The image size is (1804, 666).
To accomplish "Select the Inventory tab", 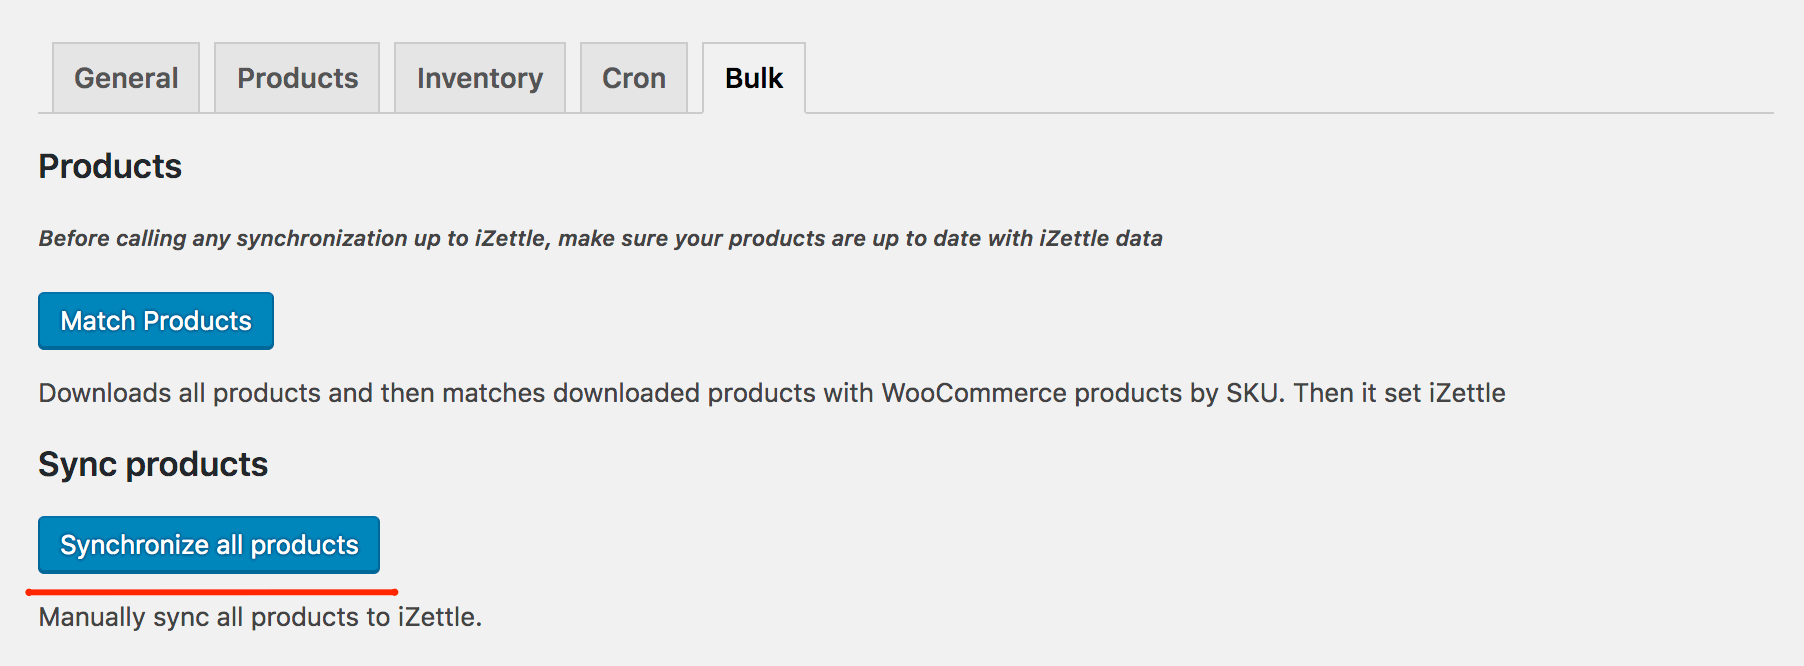I will tap(480, 78).
